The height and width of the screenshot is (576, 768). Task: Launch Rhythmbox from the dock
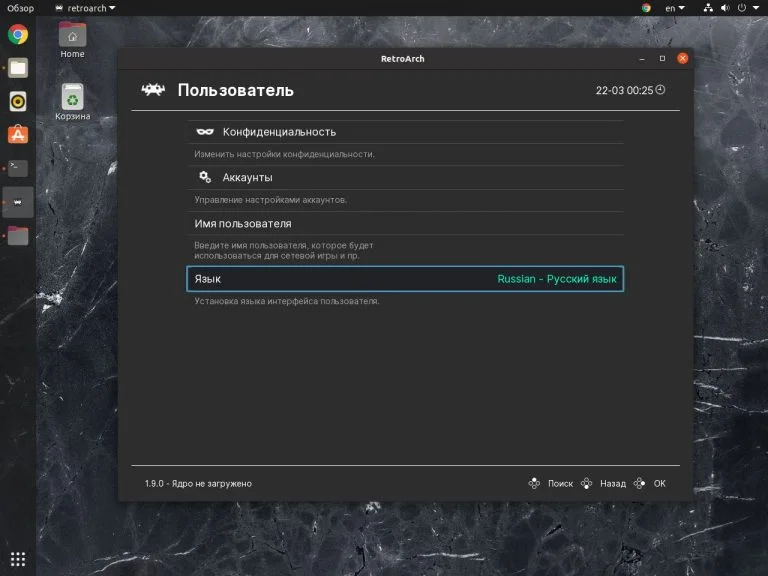18,101
